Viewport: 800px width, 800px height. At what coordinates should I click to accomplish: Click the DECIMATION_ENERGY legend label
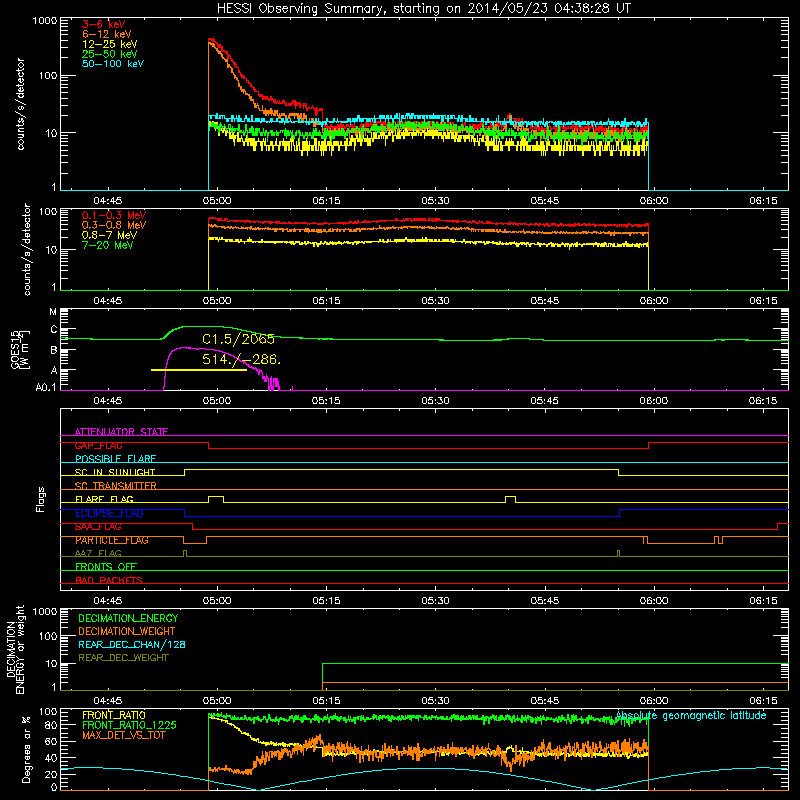tap(128, 618)
